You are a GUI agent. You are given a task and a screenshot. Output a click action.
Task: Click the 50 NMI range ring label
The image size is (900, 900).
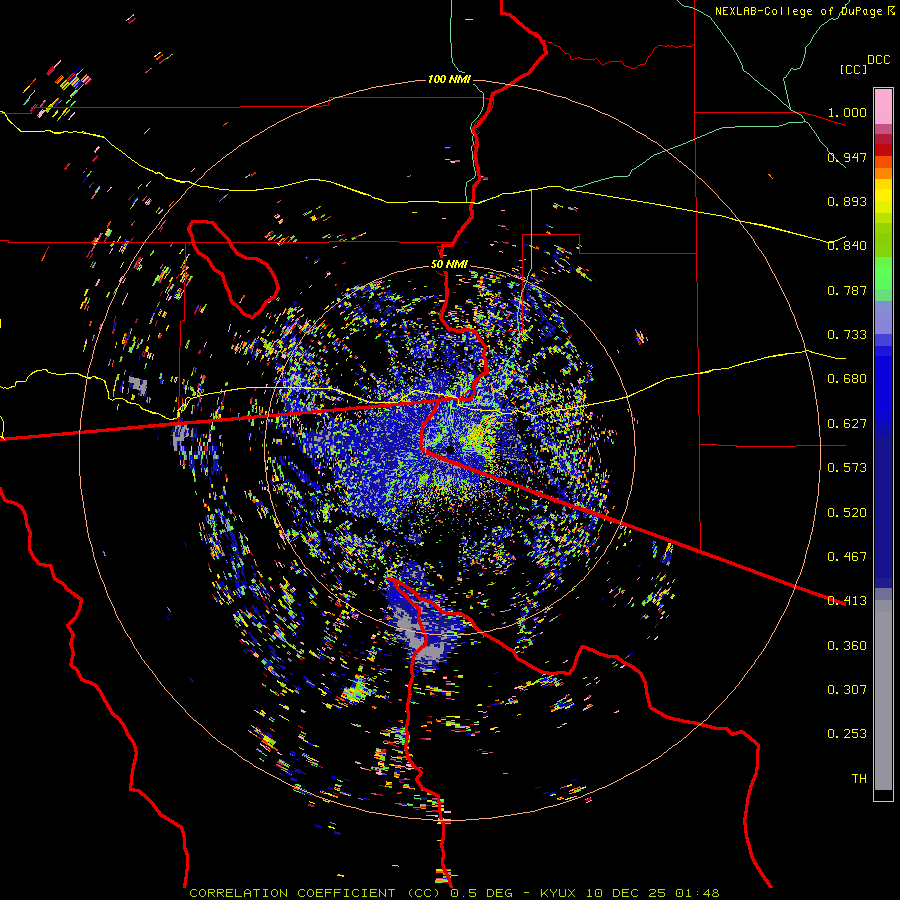pyautogui.click(x=449, y=265)
